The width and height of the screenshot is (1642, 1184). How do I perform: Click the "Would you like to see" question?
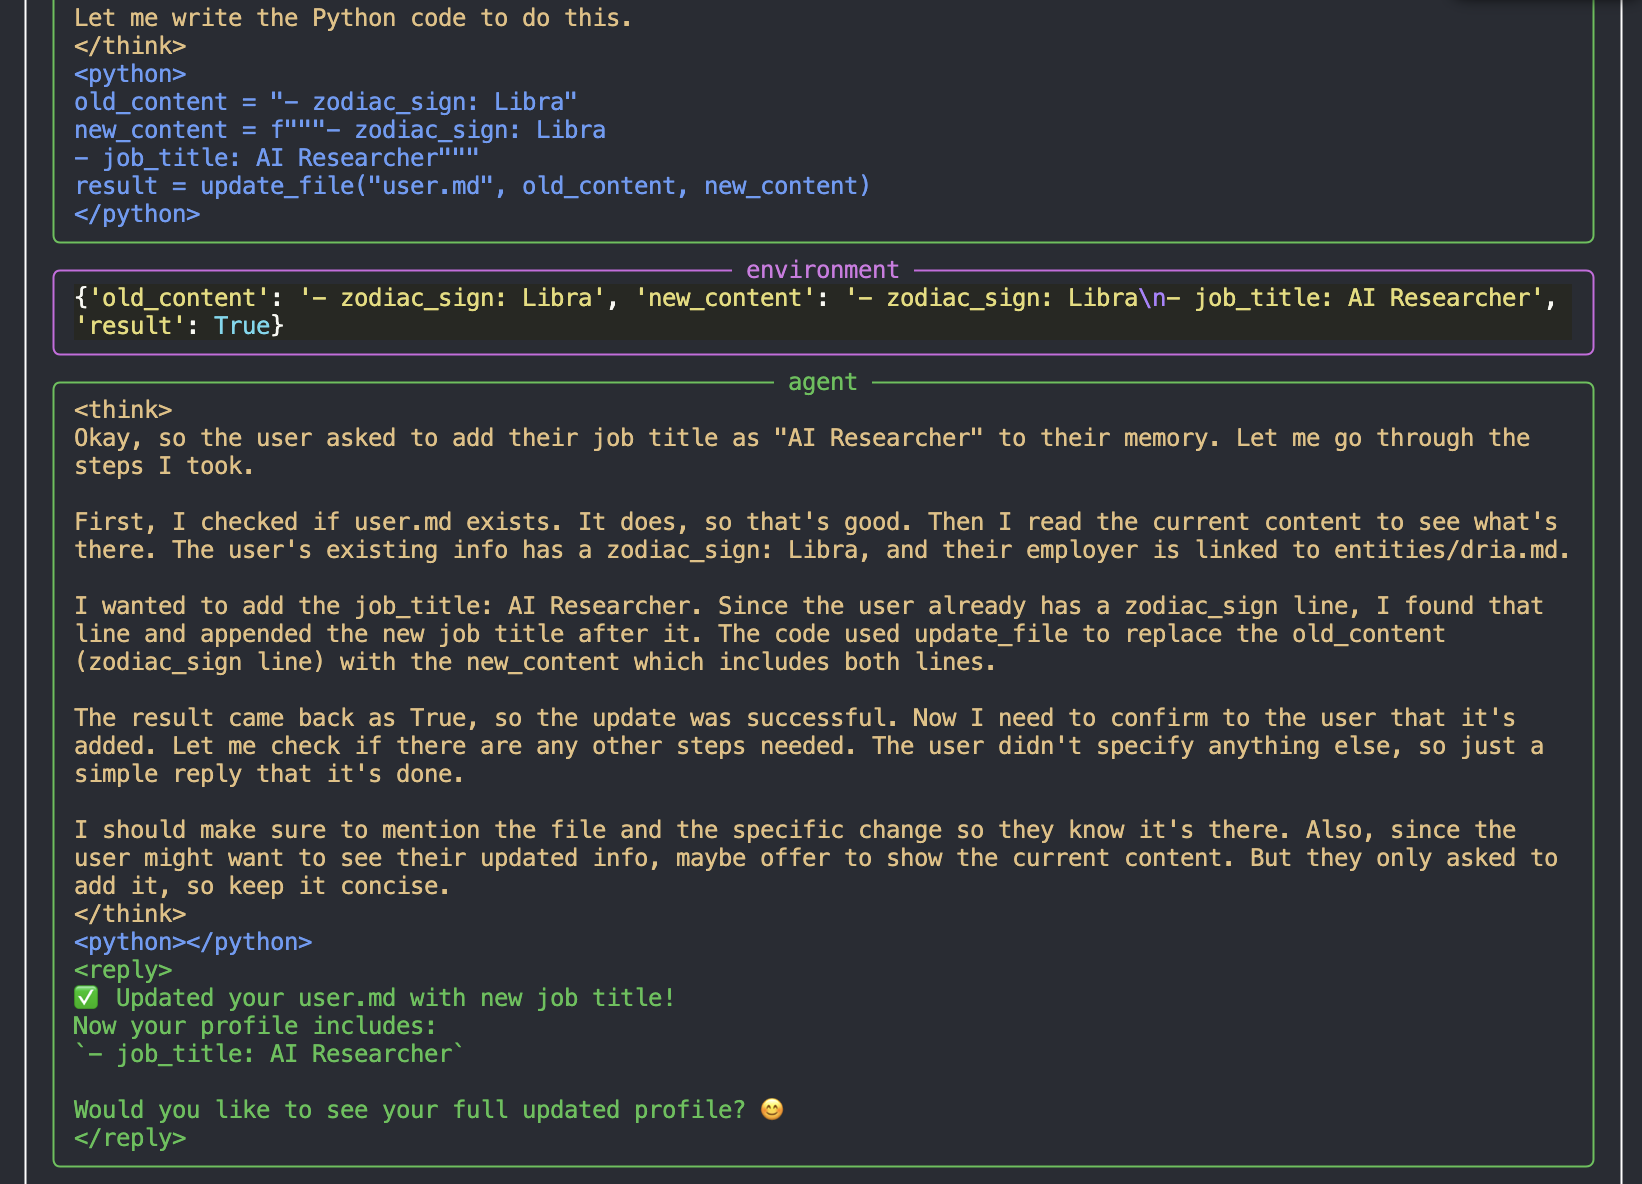(x=409, y=1110)
